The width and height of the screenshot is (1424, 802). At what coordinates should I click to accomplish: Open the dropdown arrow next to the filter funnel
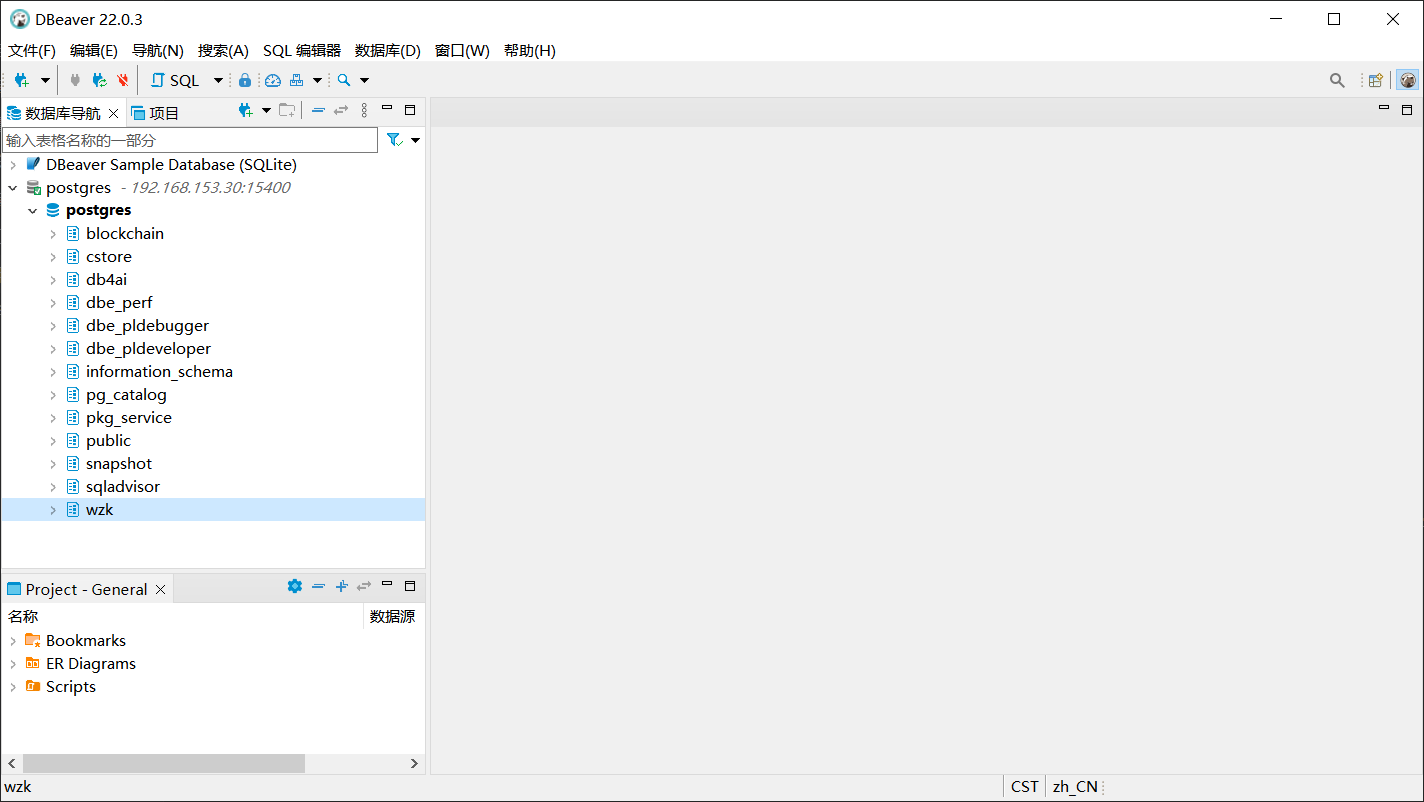pos(415,141)
